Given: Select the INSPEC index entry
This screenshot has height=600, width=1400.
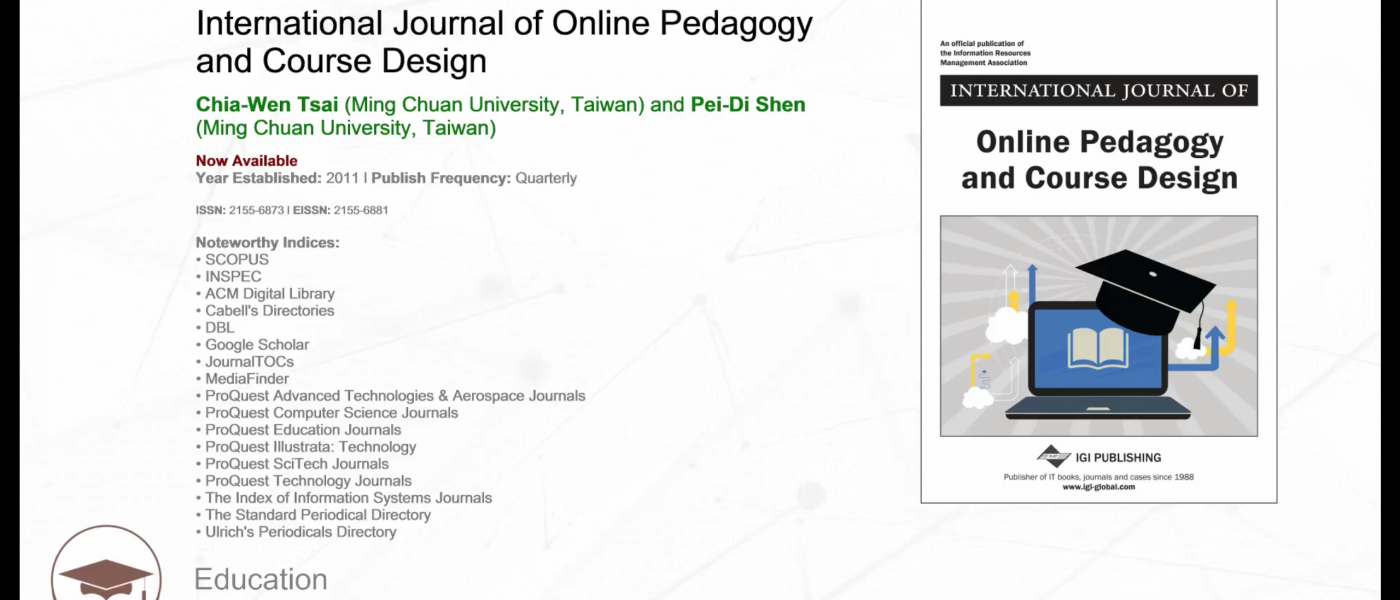Looking at the screenshot, I should tap(233, 277).
